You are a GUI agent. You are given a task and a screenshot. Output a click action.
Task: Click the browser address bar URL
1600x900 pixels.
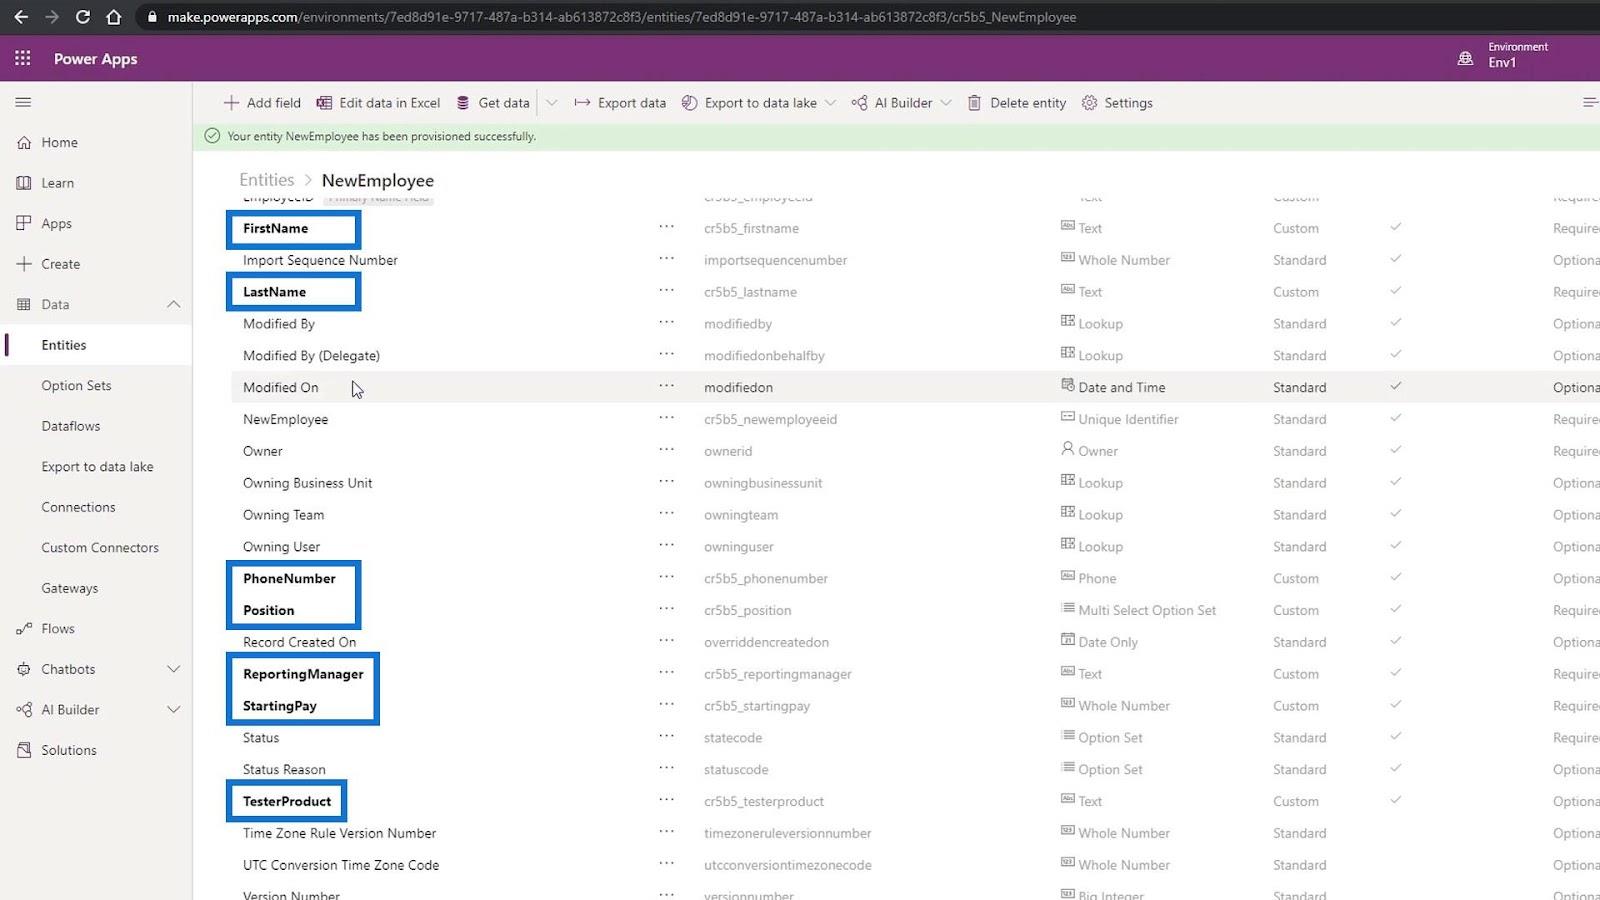click(x=621, y=17)
